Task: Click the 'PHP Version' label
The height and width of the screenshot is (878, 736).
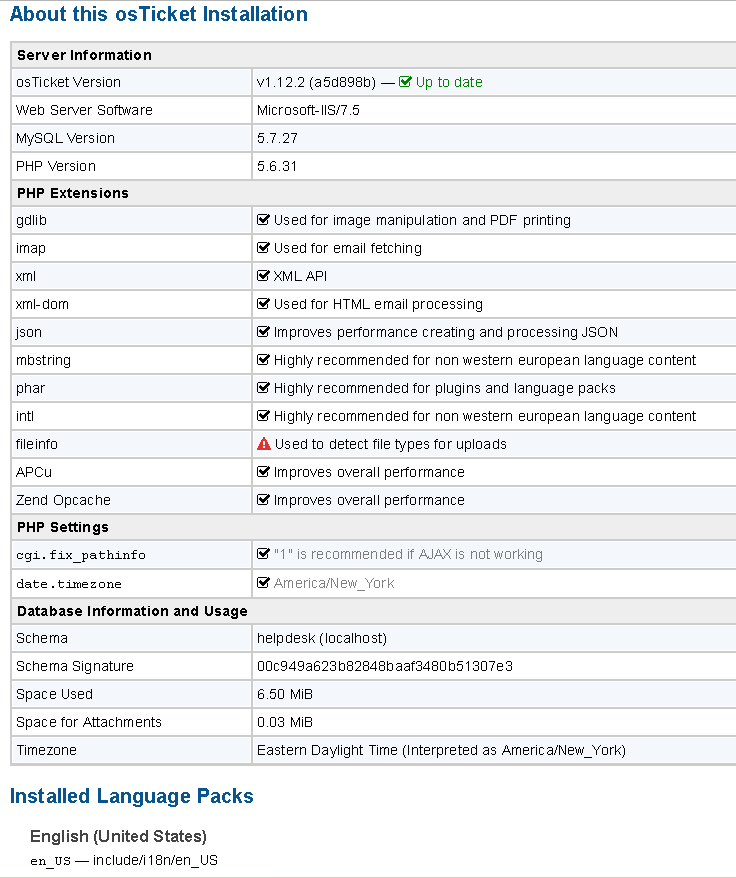Action: [x=55, y=166]
